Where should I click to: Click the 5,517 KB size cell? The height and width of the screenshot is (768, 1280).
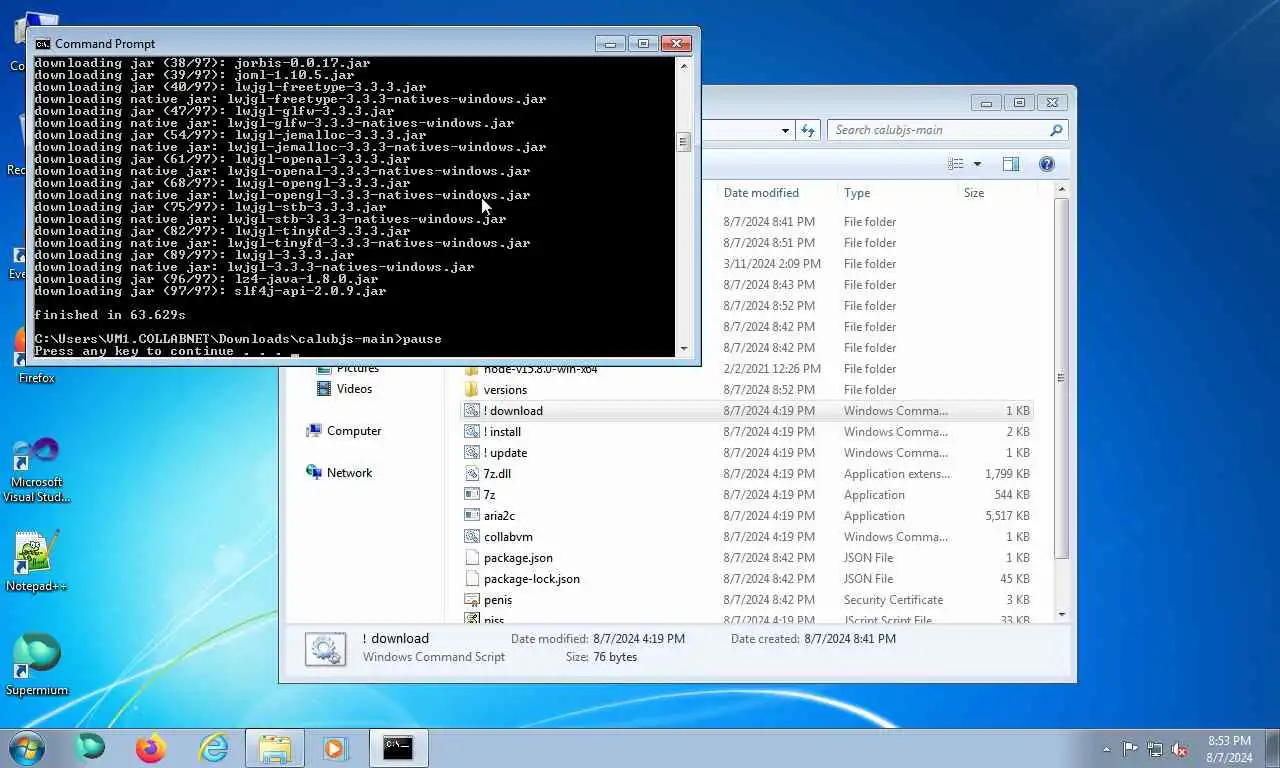(x=1007, y=516)
